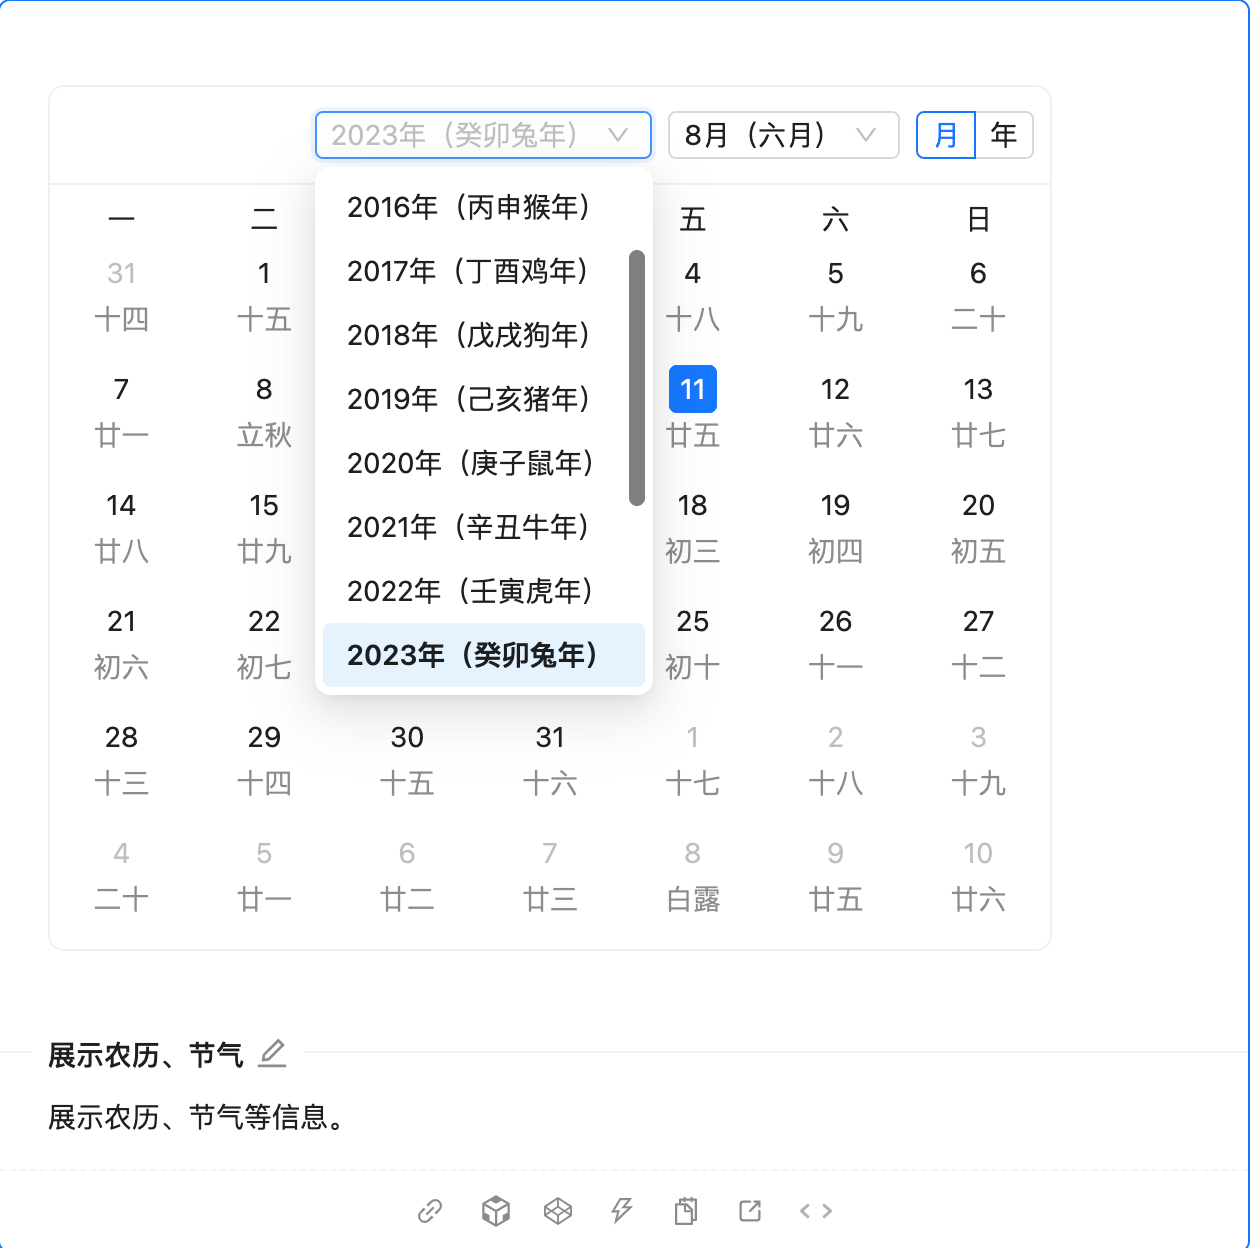Screen dimensions: 1252x1248
Task: Choose 2019年（己亥猪年）from the list
Action: pyautogui.click(x=467, y=399)
